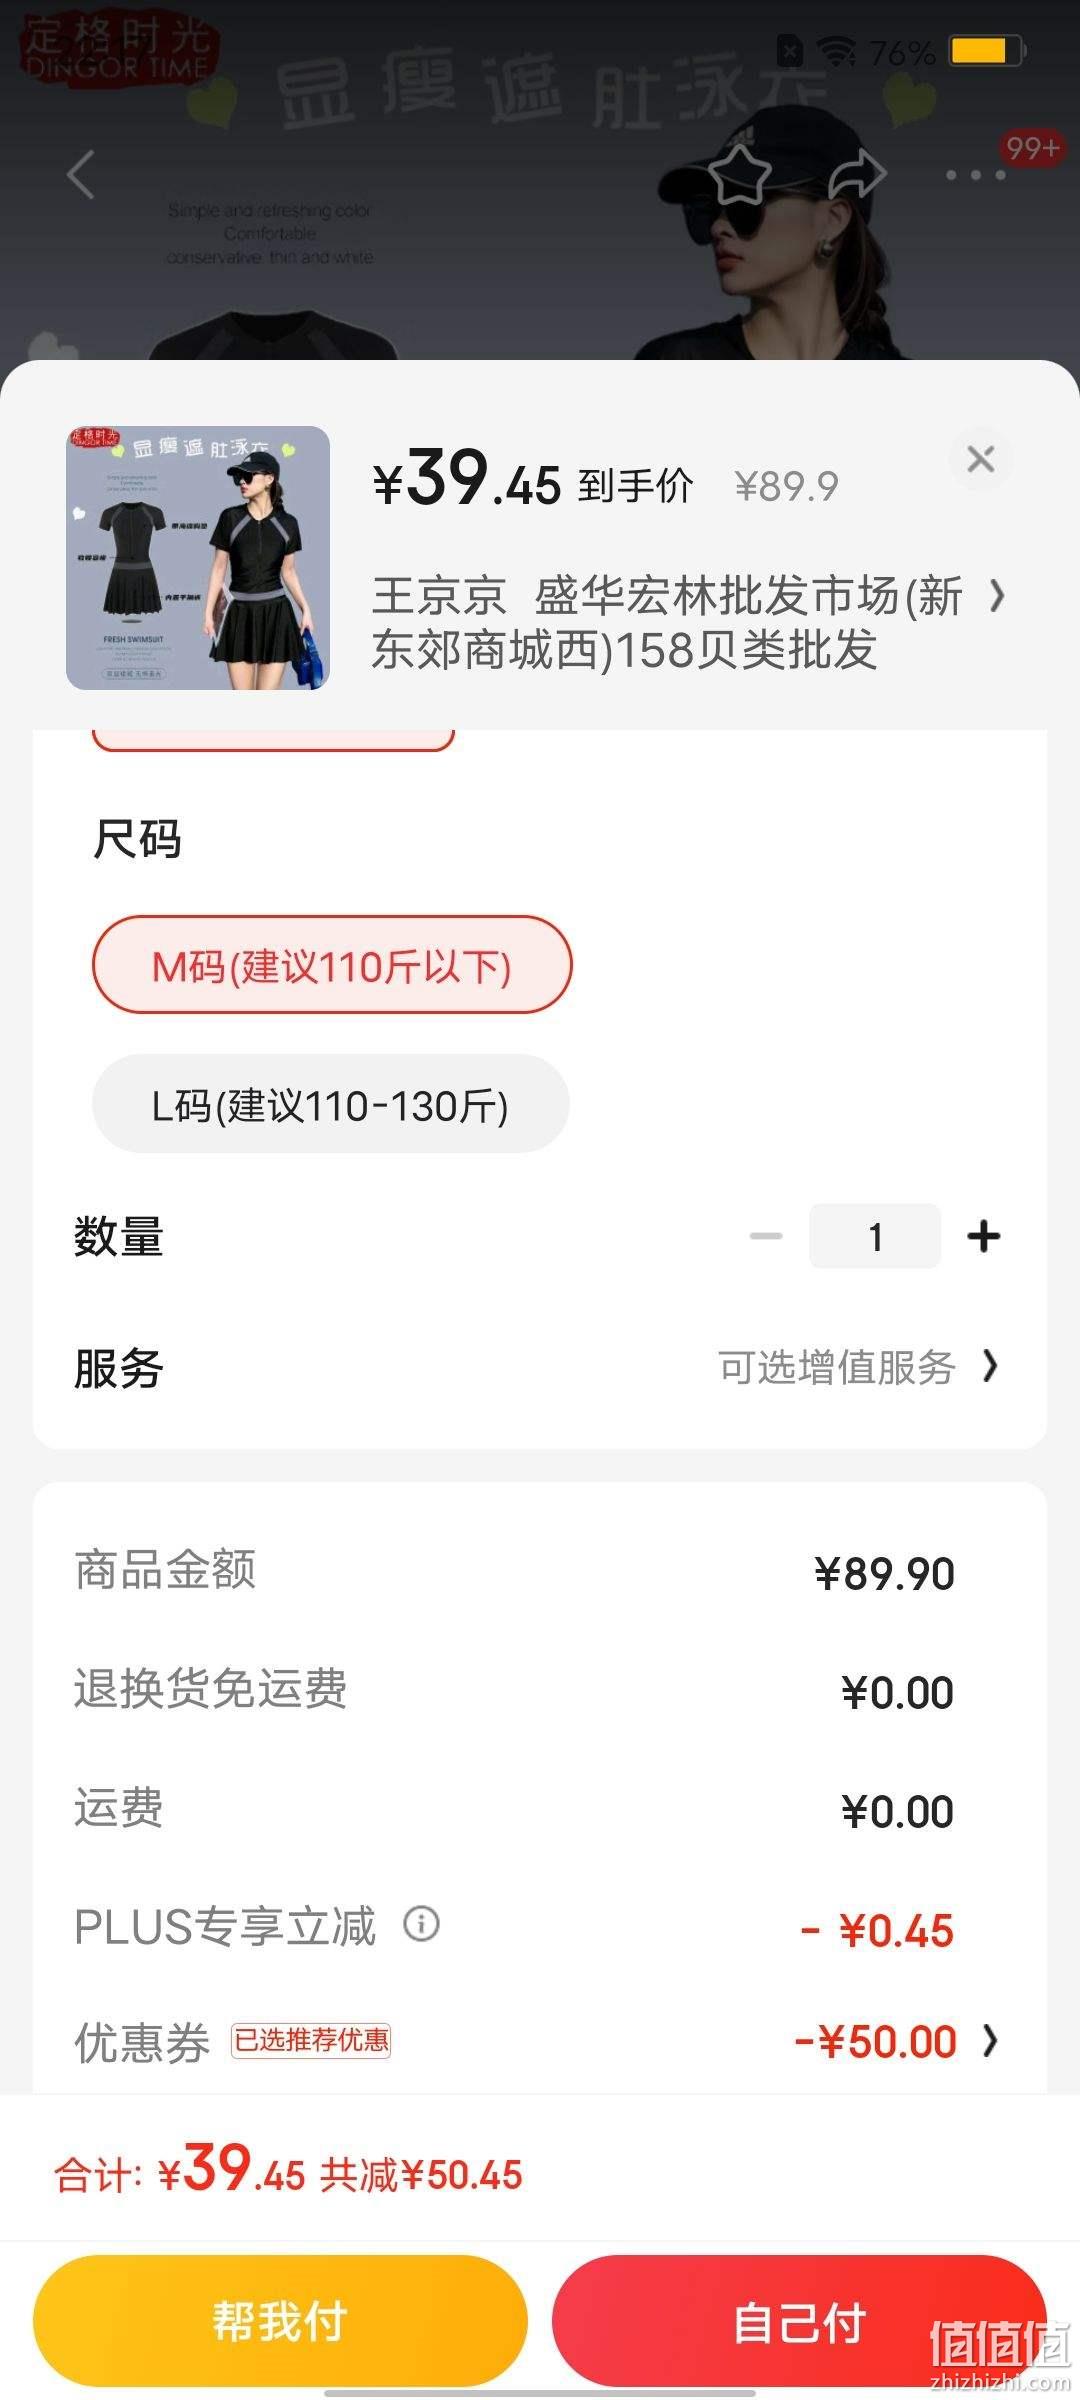Open the three-dot more menu

[975, 175]
